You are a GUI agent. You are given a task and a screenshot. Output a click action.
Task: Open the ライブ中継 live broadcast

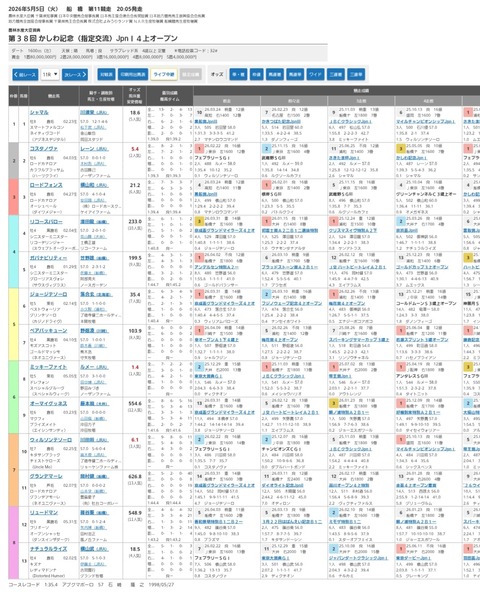tap(164, 74)
